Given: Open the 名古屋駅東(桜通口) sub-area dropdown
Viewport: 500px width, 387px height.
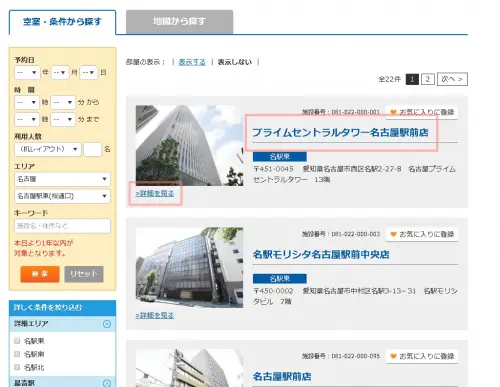Looking at the screenshot, I should click(62, 196).
